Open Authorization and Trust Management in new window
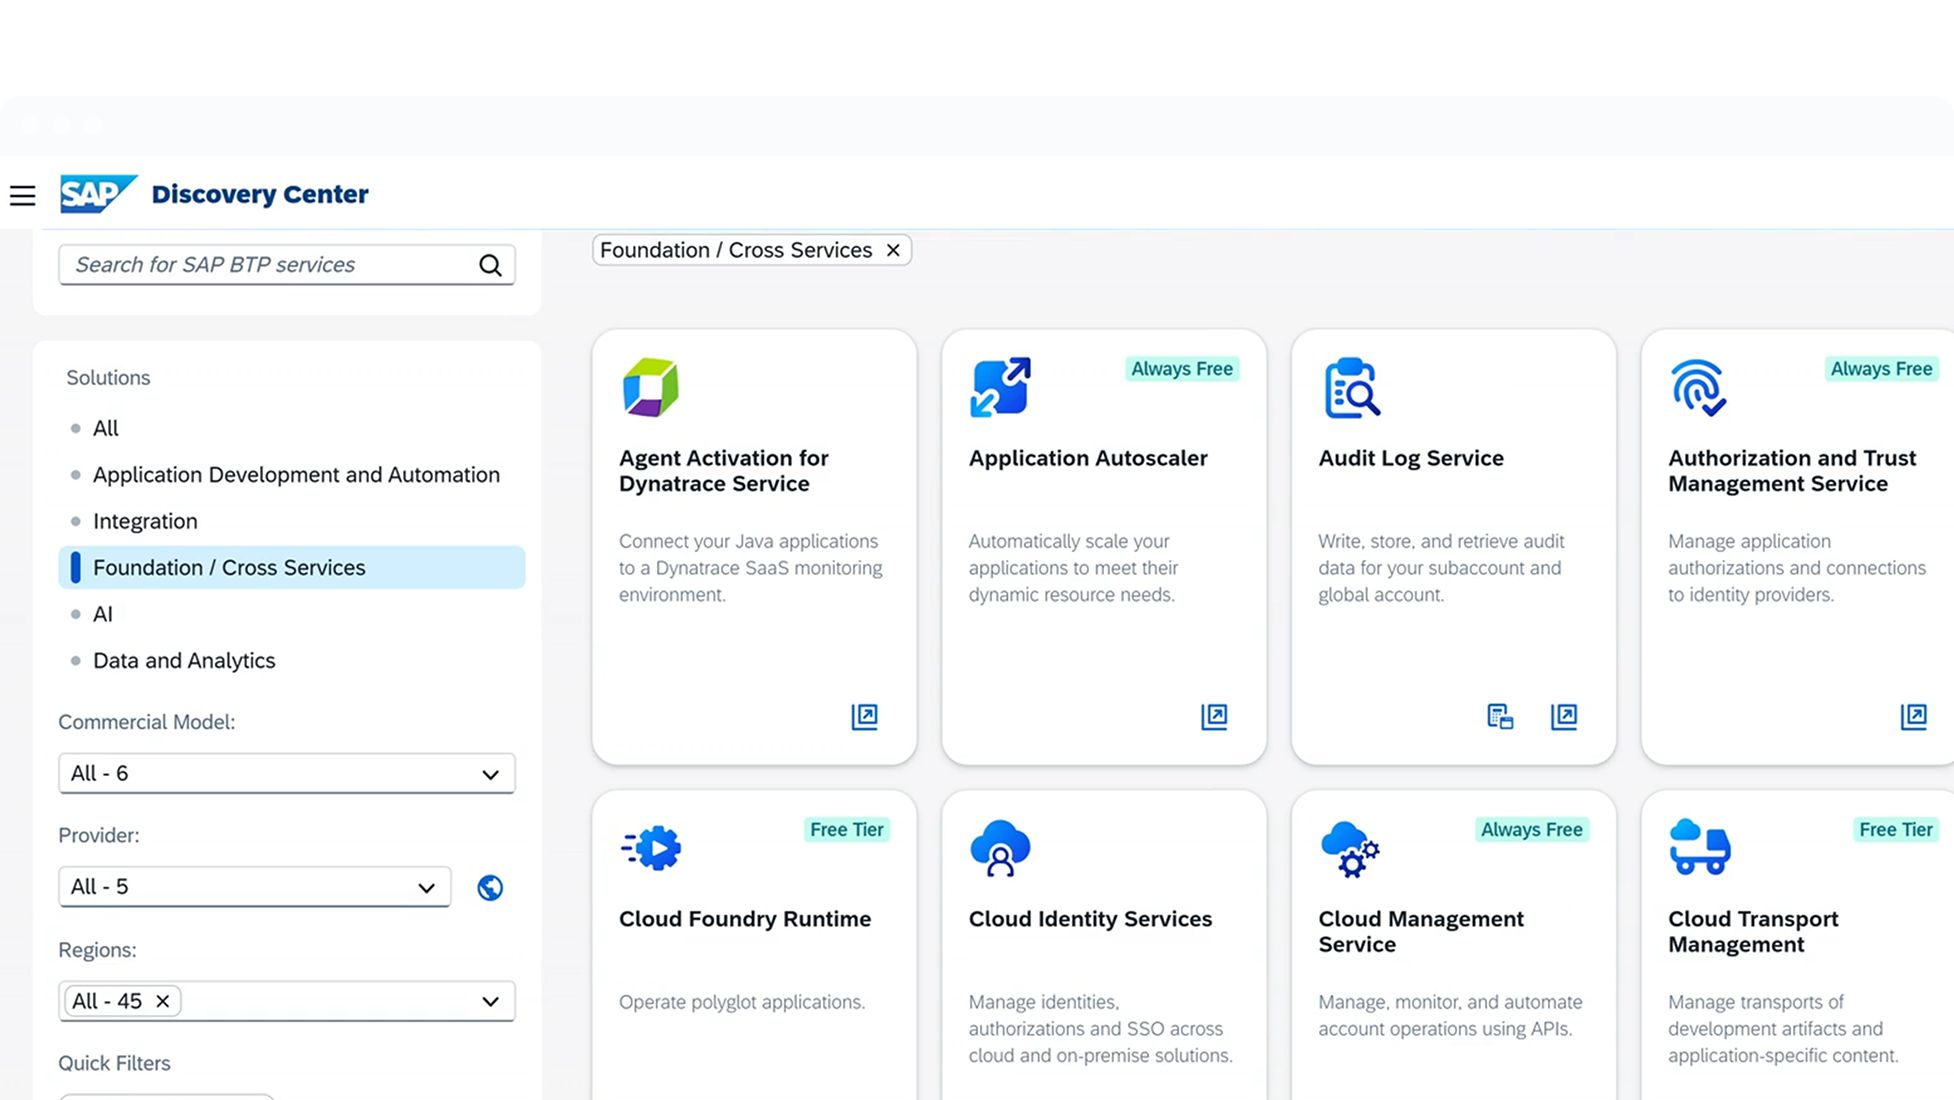 coord(1913,716)
